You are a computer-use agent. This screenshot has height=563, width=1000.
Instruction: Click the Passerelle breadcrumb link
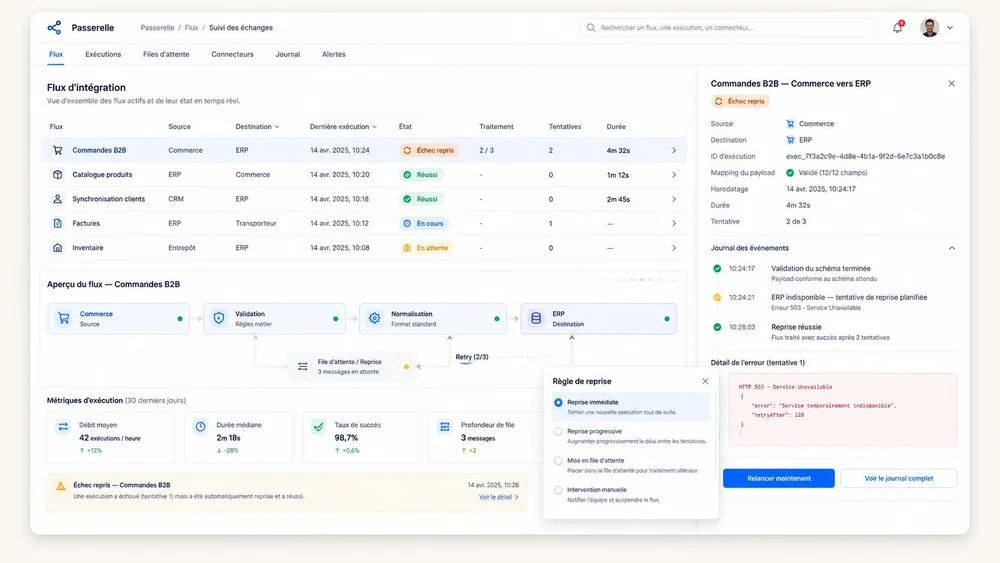[x=157, y=27]
